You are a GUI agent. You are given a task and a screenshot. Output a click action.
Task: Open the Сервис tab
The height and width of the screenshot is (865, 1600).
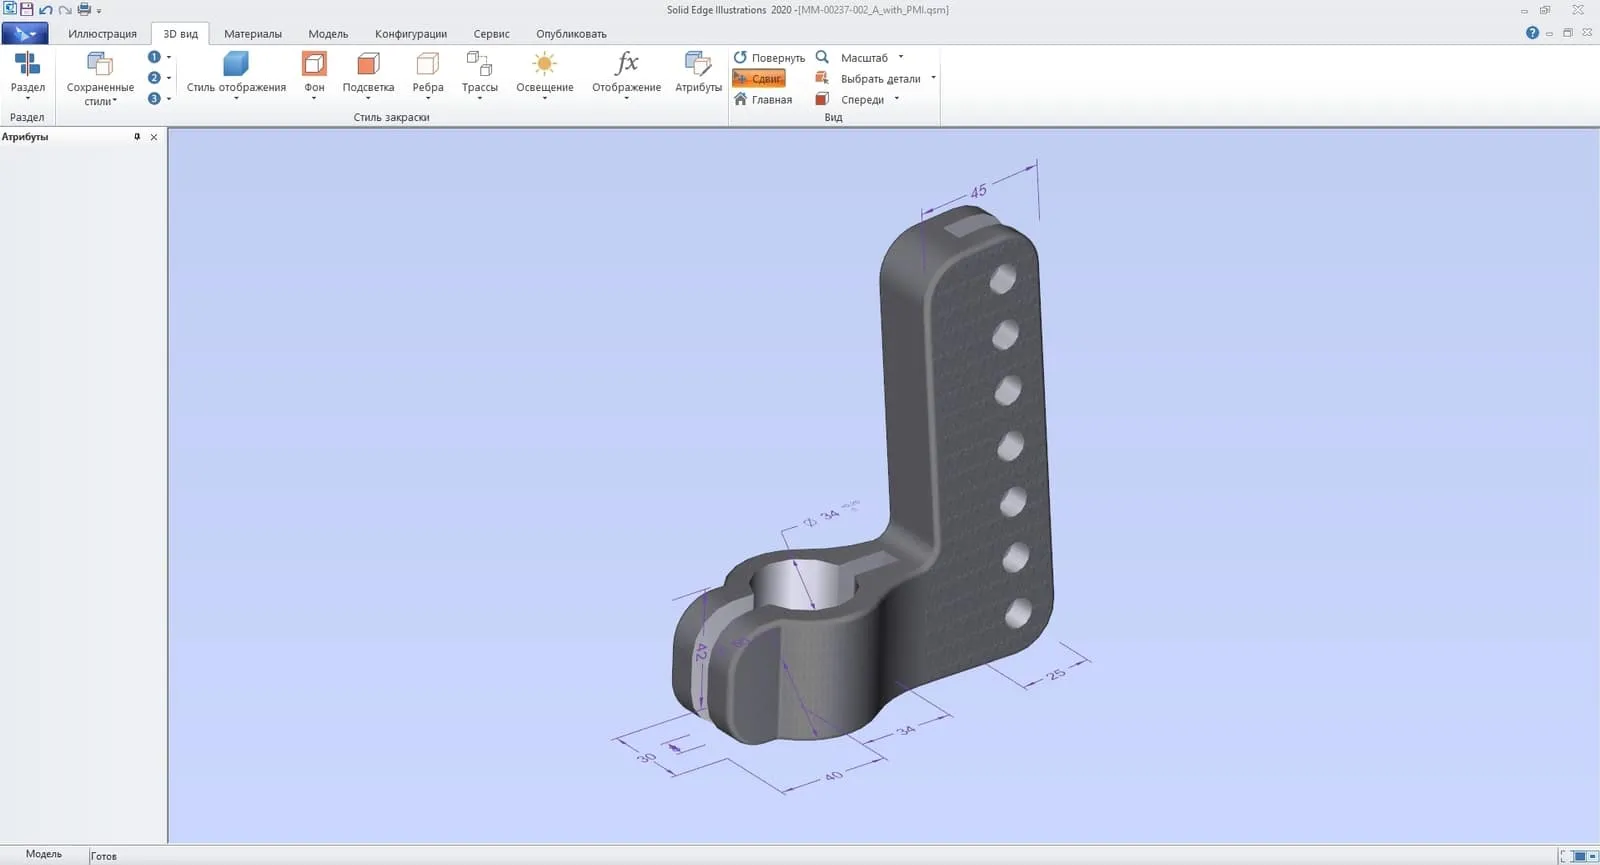coord(491,34)
